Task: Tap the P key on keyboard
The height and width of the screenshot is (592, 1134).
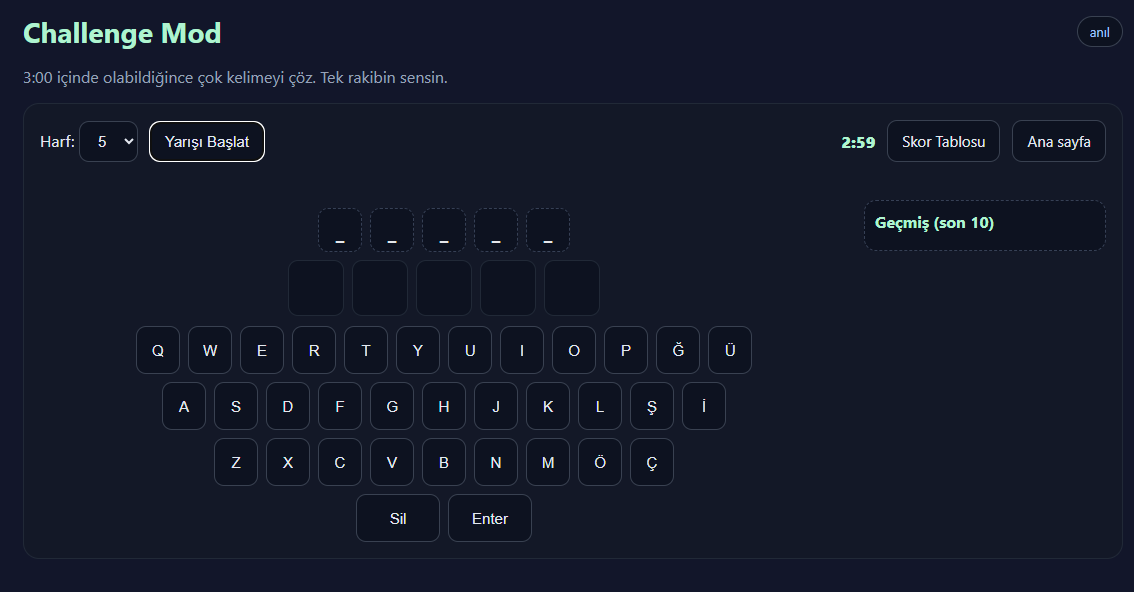Action: (x=626, y=351)
